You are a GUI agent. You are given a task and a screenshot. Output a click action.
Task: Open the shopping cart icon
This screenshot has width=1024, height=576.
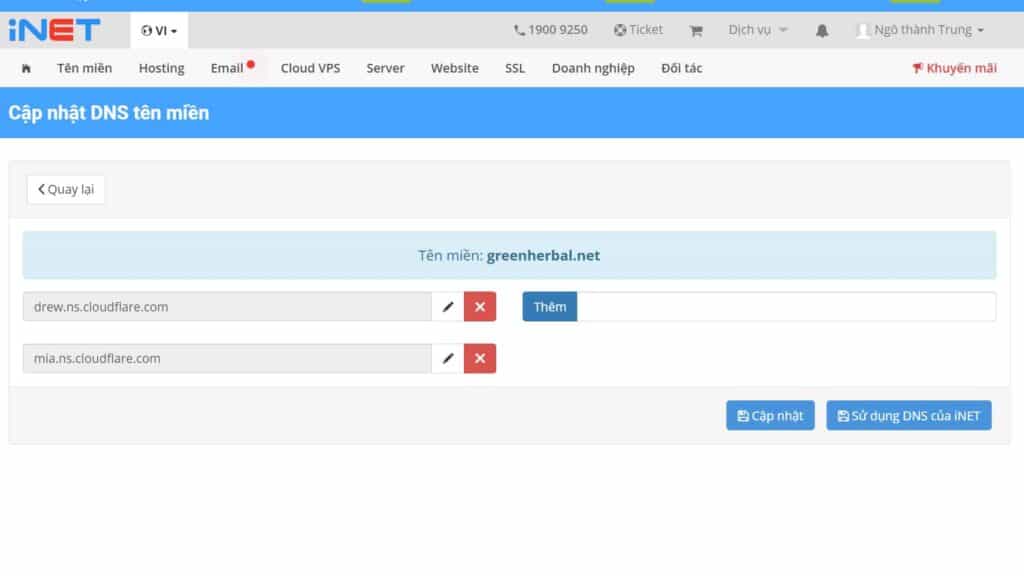tap(696, 31)
